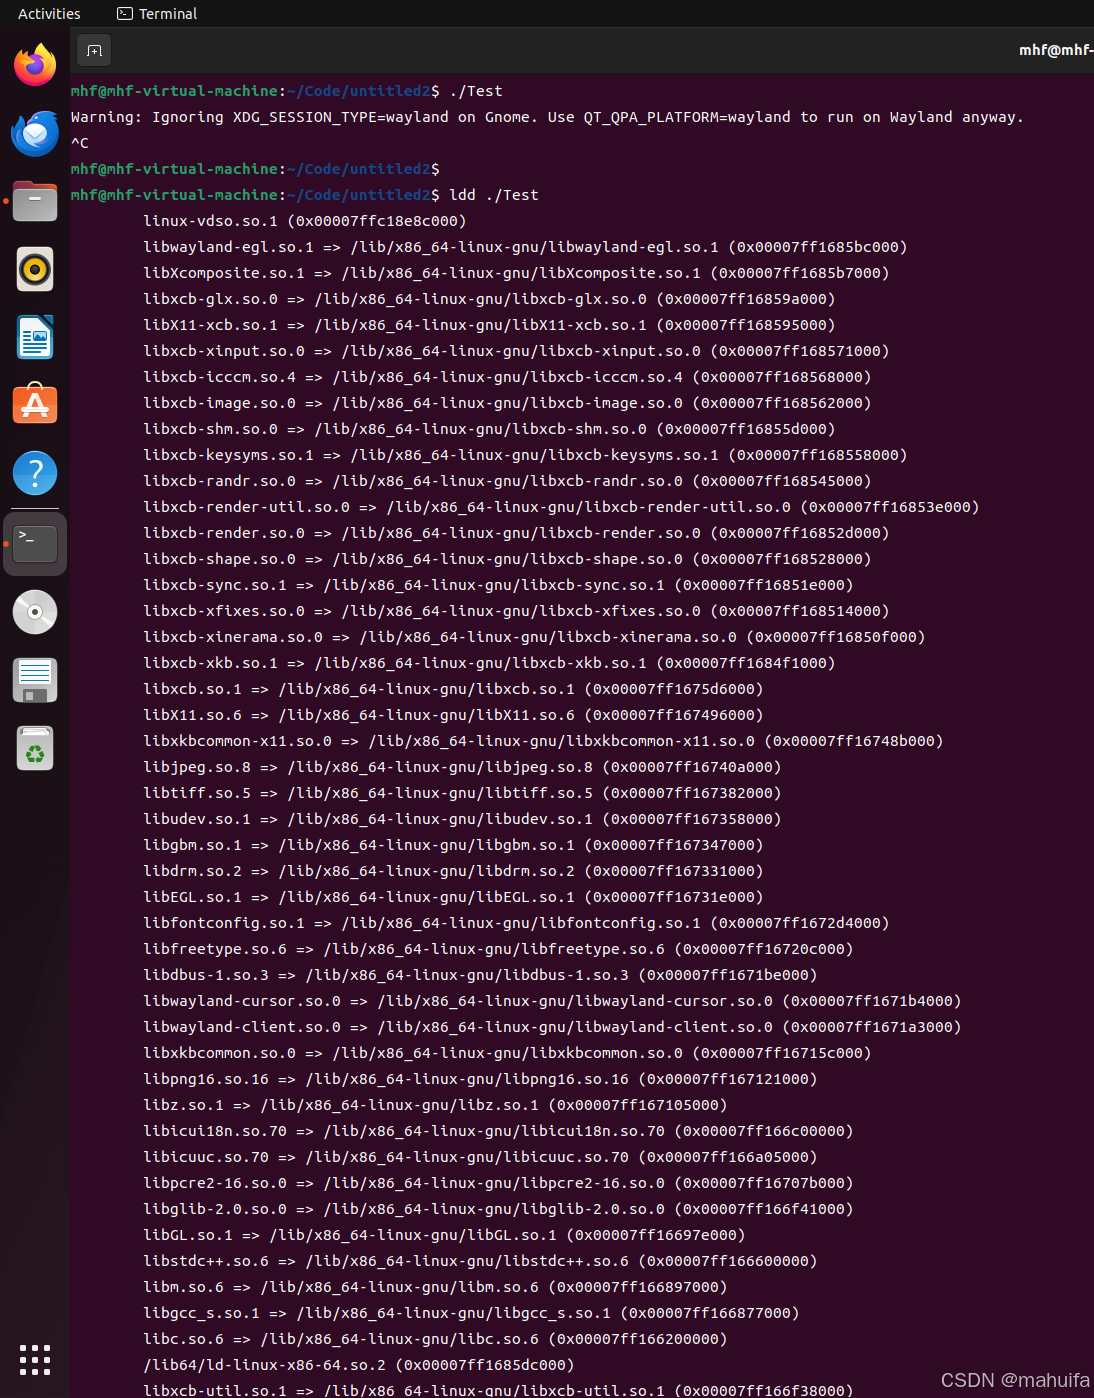Open the floppy save device icon

tap(35, 680)
